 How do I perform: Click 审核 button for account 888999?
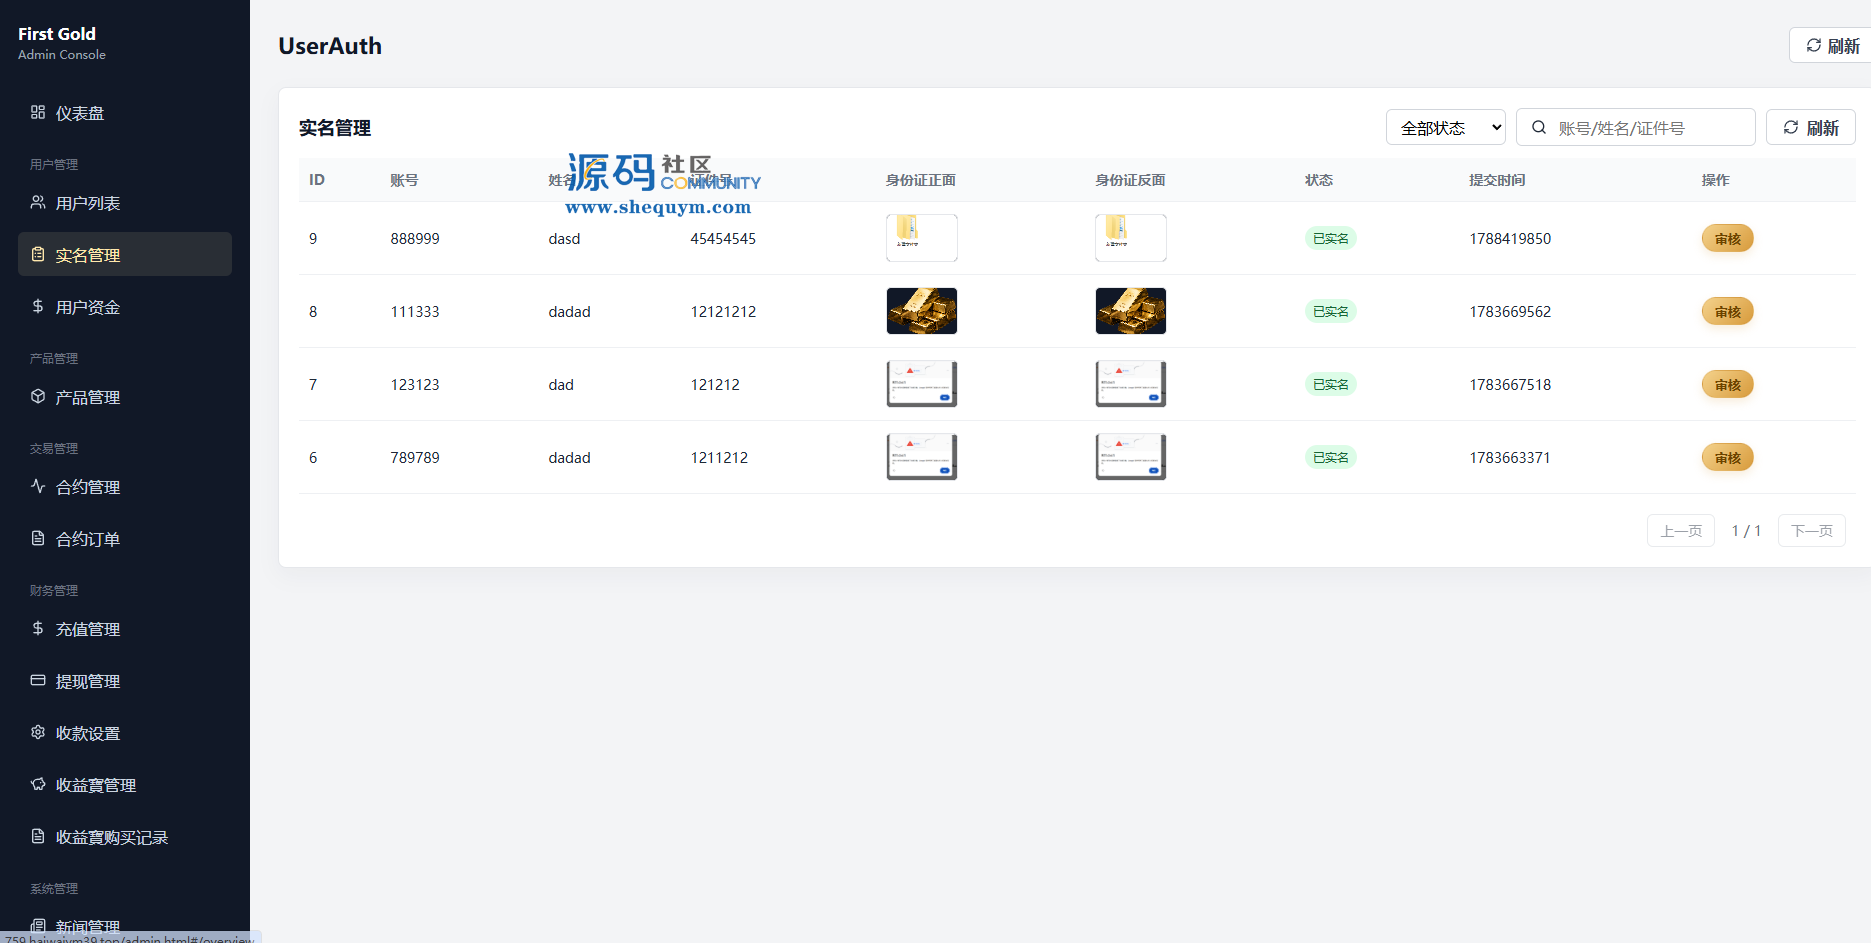(x=1727, y=238)
